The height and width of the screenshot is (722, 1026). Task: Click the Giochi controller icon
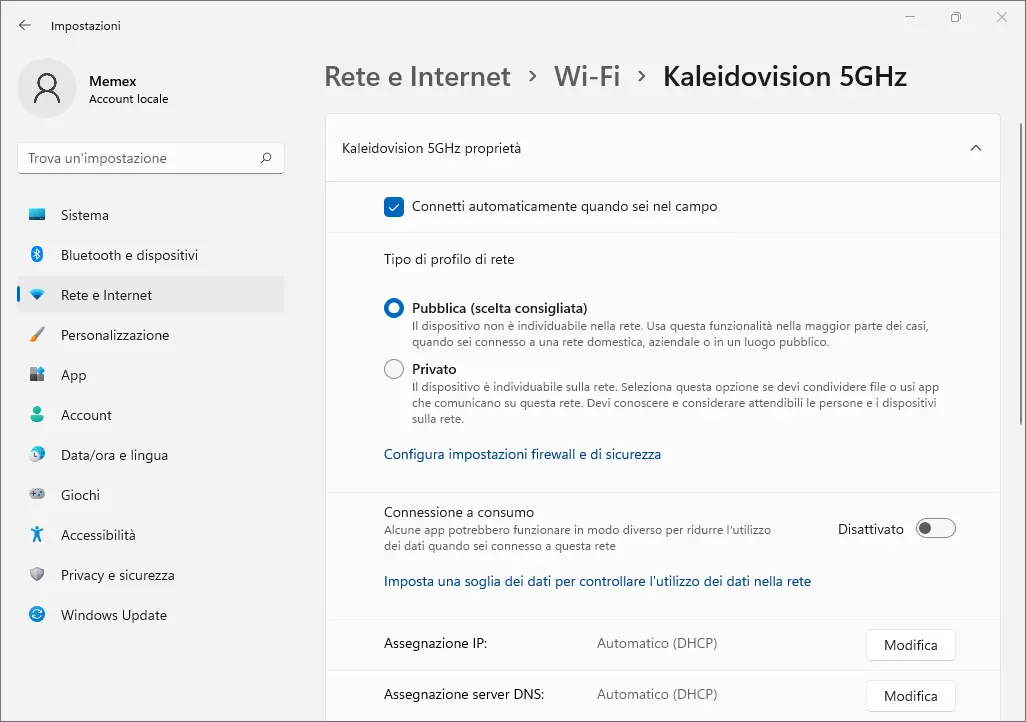pyautogui.click(x=37, y=494)
